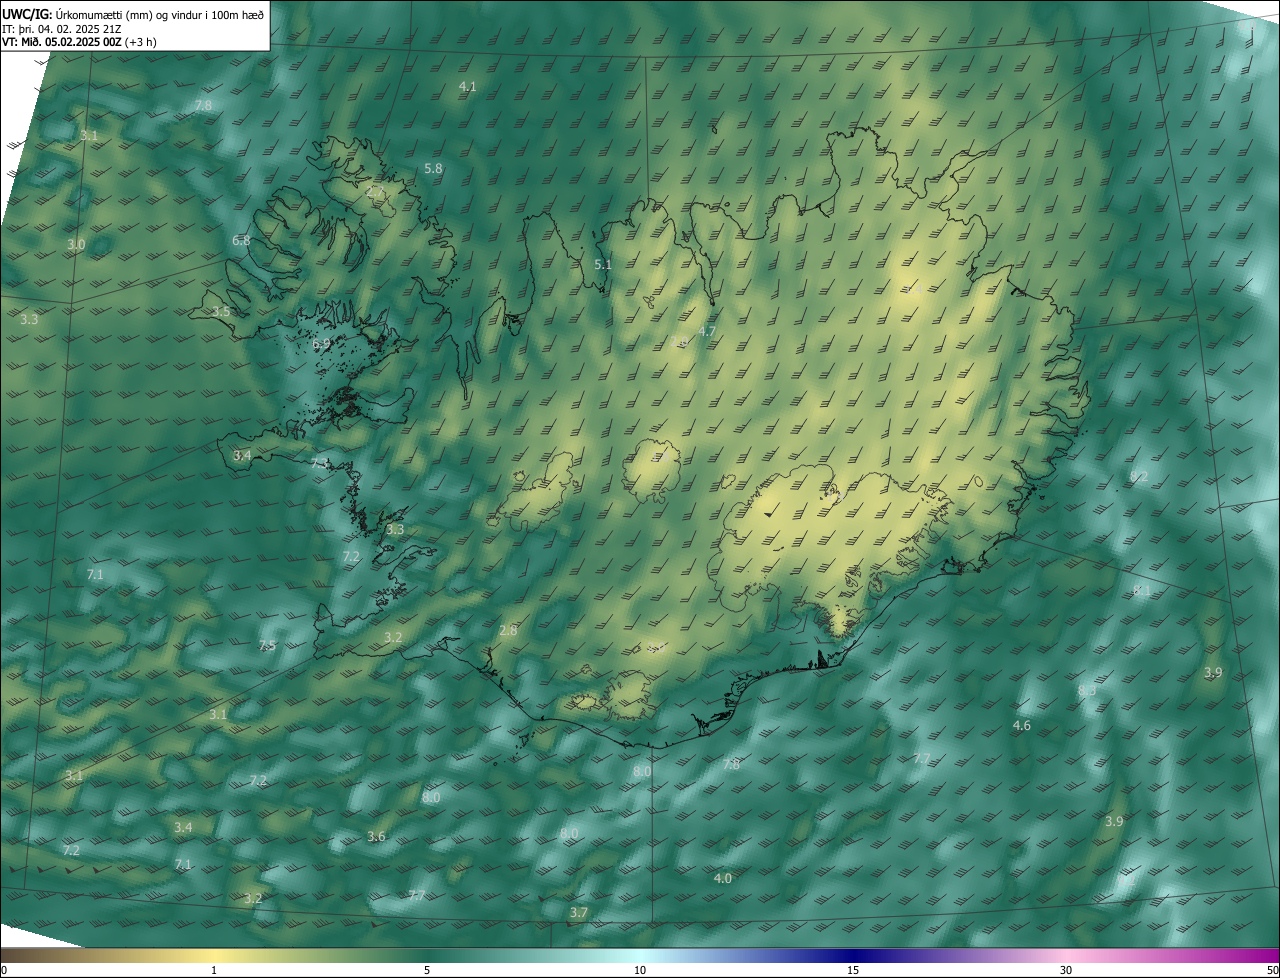Click the 3.7 value label on the map

(x=578, y=913)
